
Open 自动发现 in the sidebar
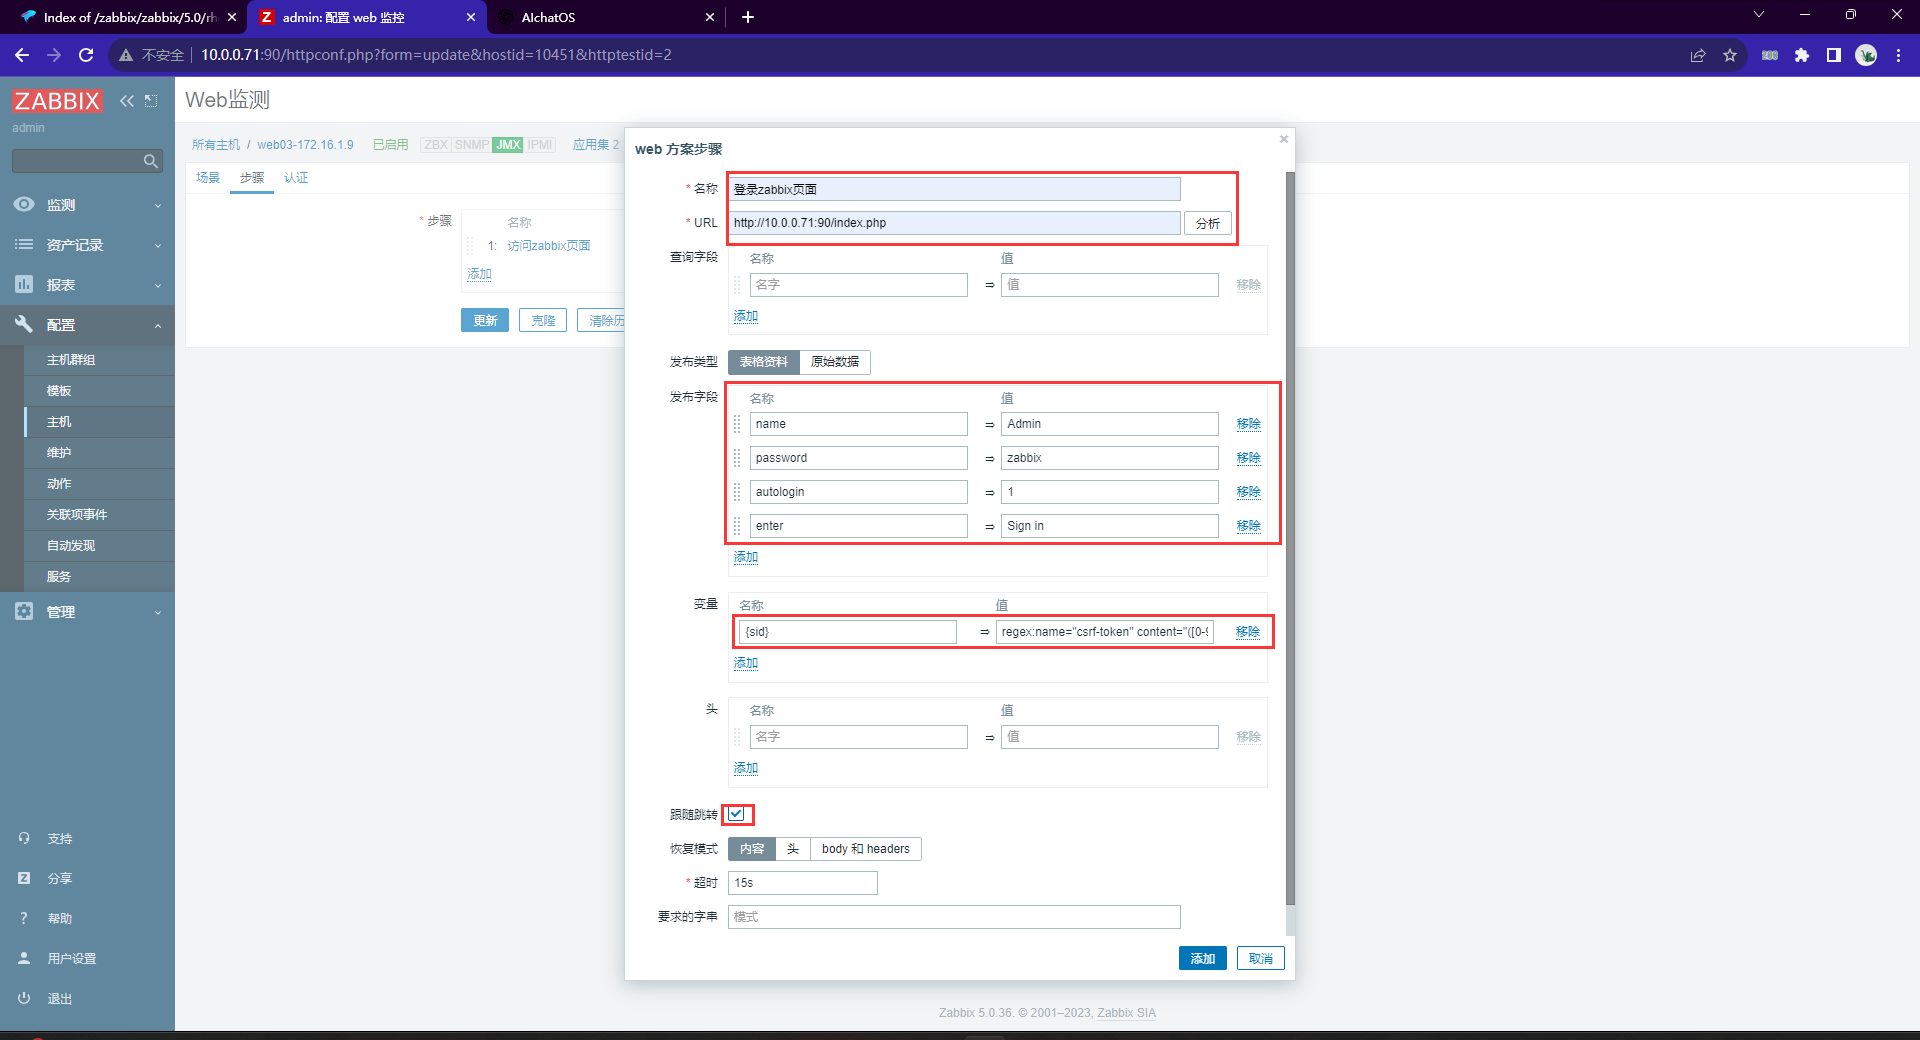[x=71, y=546]
